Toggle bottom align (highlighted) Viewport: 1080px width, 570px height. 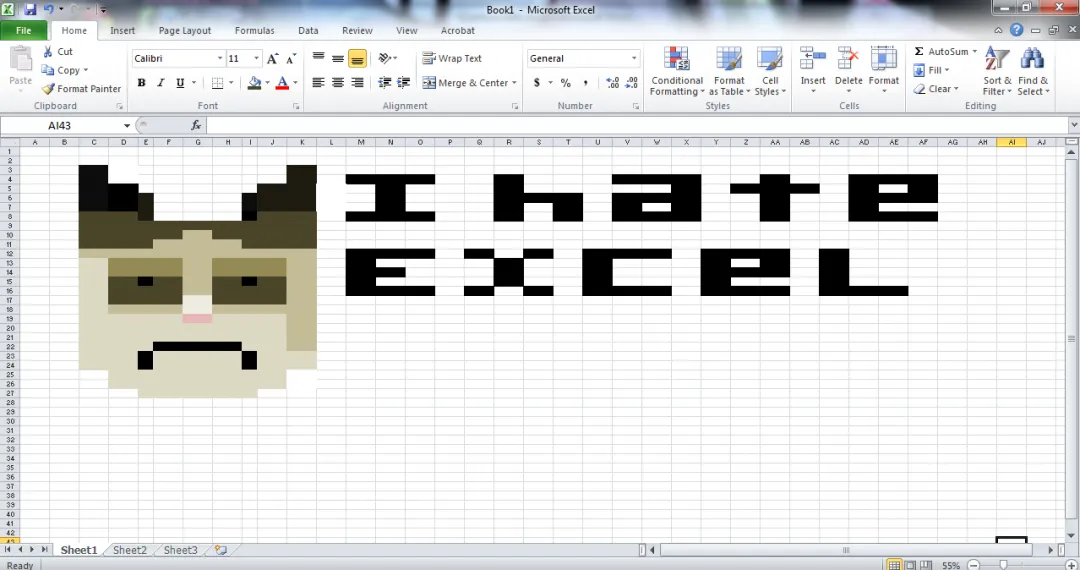click(x=357, y=59)
